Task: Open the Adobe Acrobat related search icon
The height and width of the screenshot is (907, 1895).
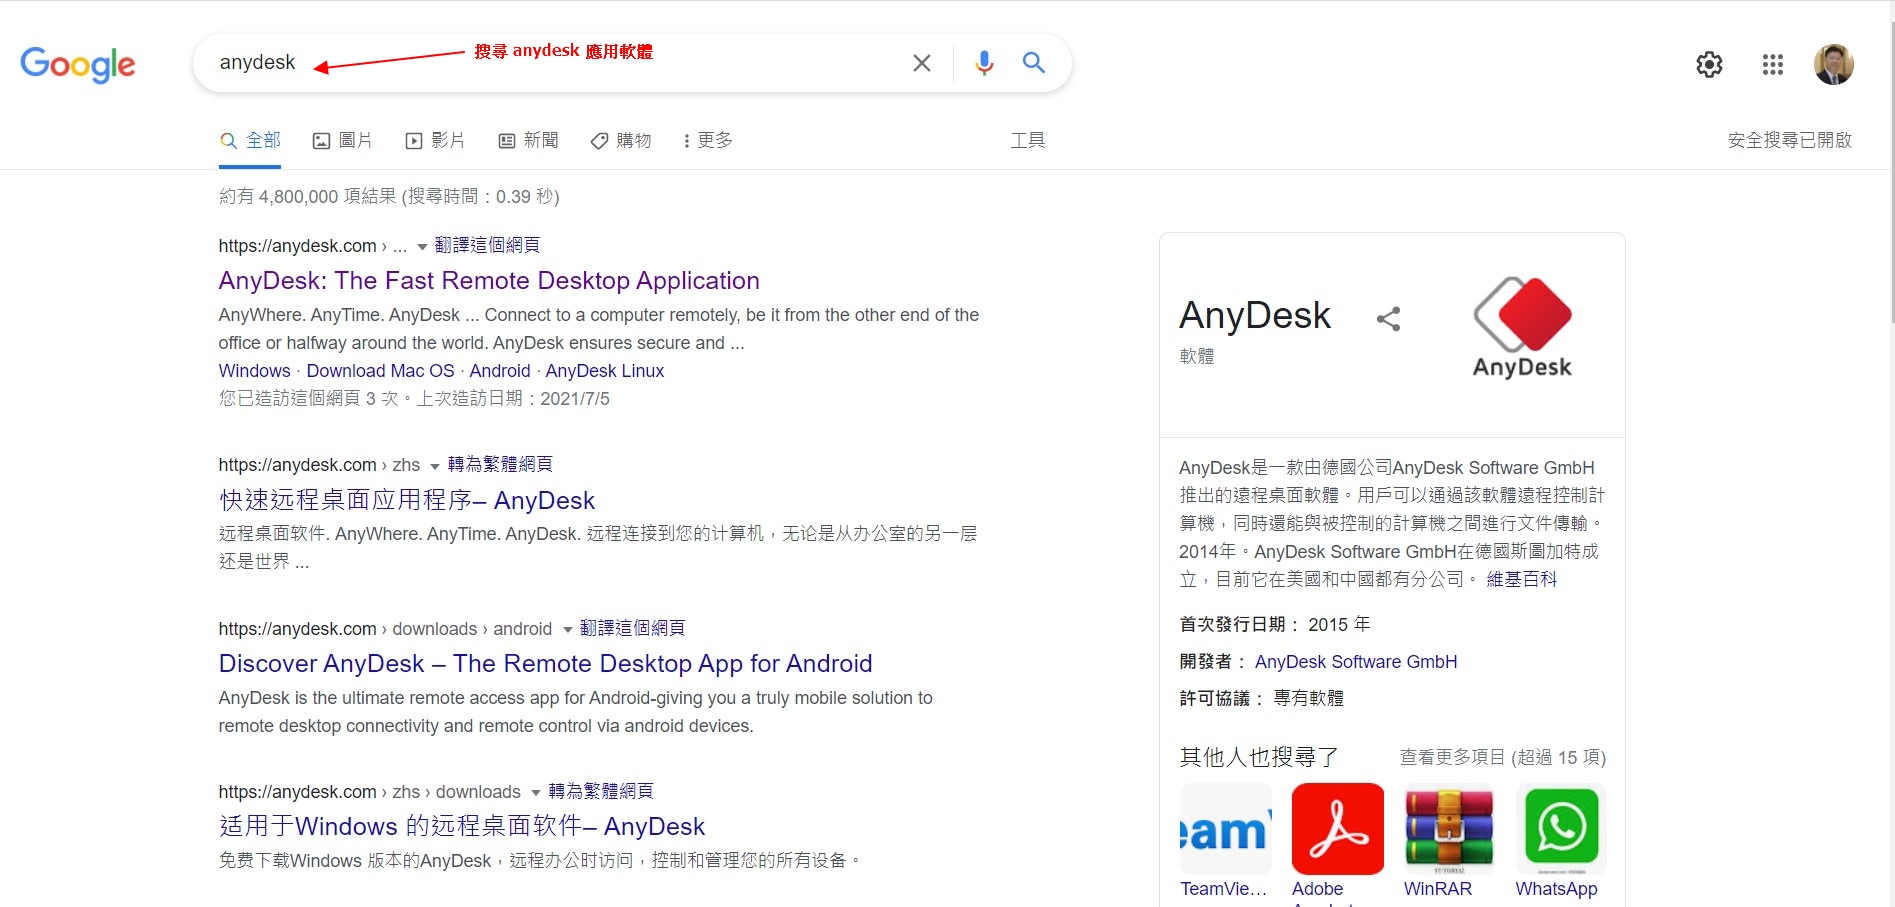Action: pos(1338,829)
